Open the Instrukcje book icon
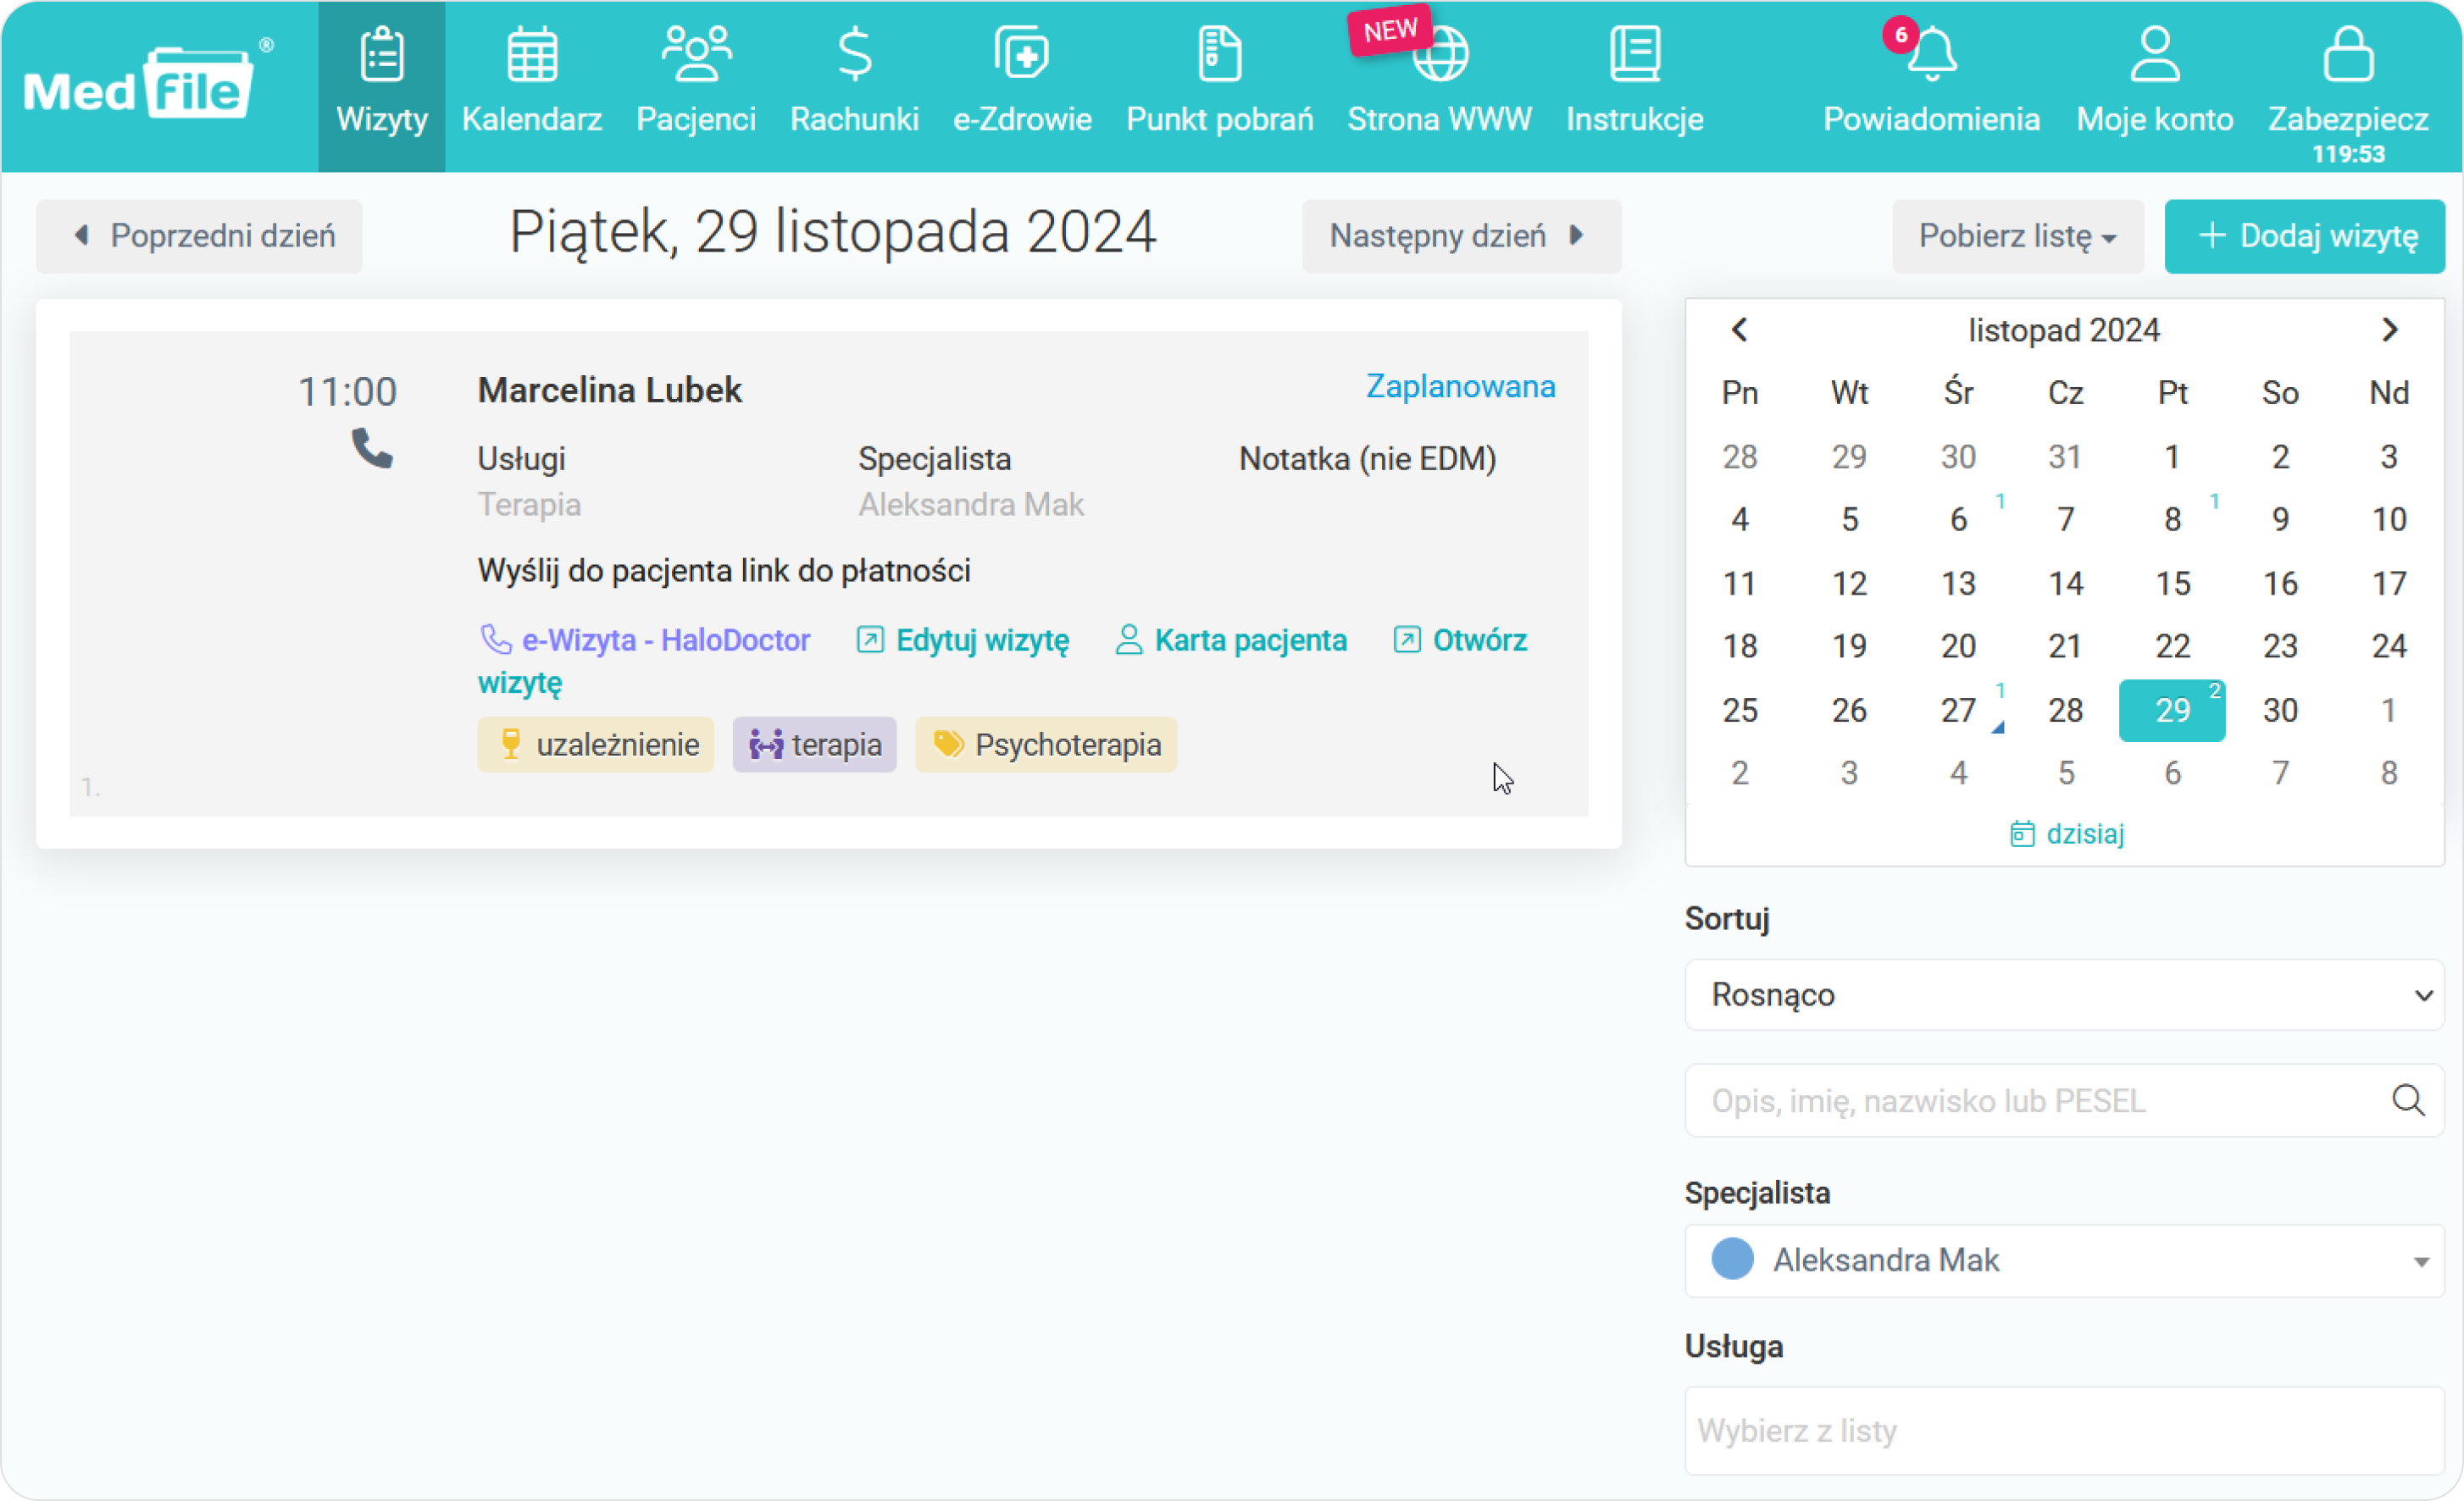The height and width of the screenshot is (1501, 2464). point(1635,54)
